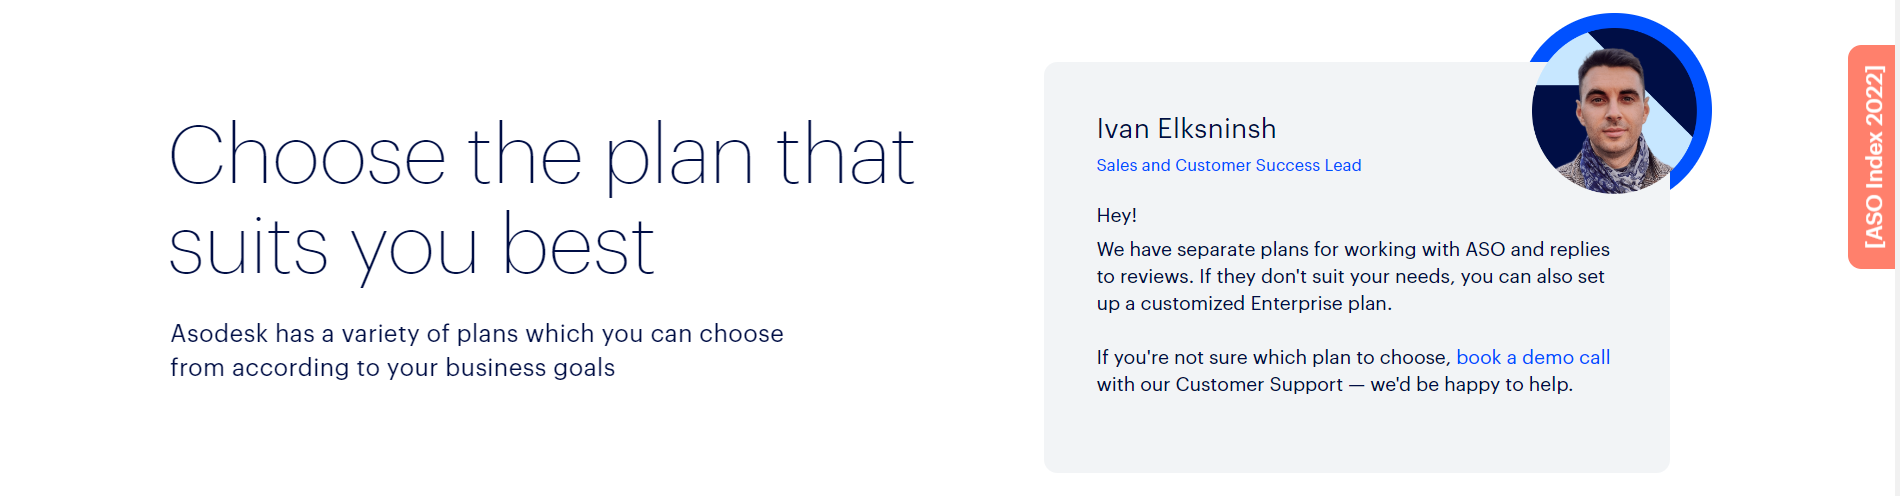
Task: Click the word "ASO" in the message paragraph
Action: tap(1484, 249)
